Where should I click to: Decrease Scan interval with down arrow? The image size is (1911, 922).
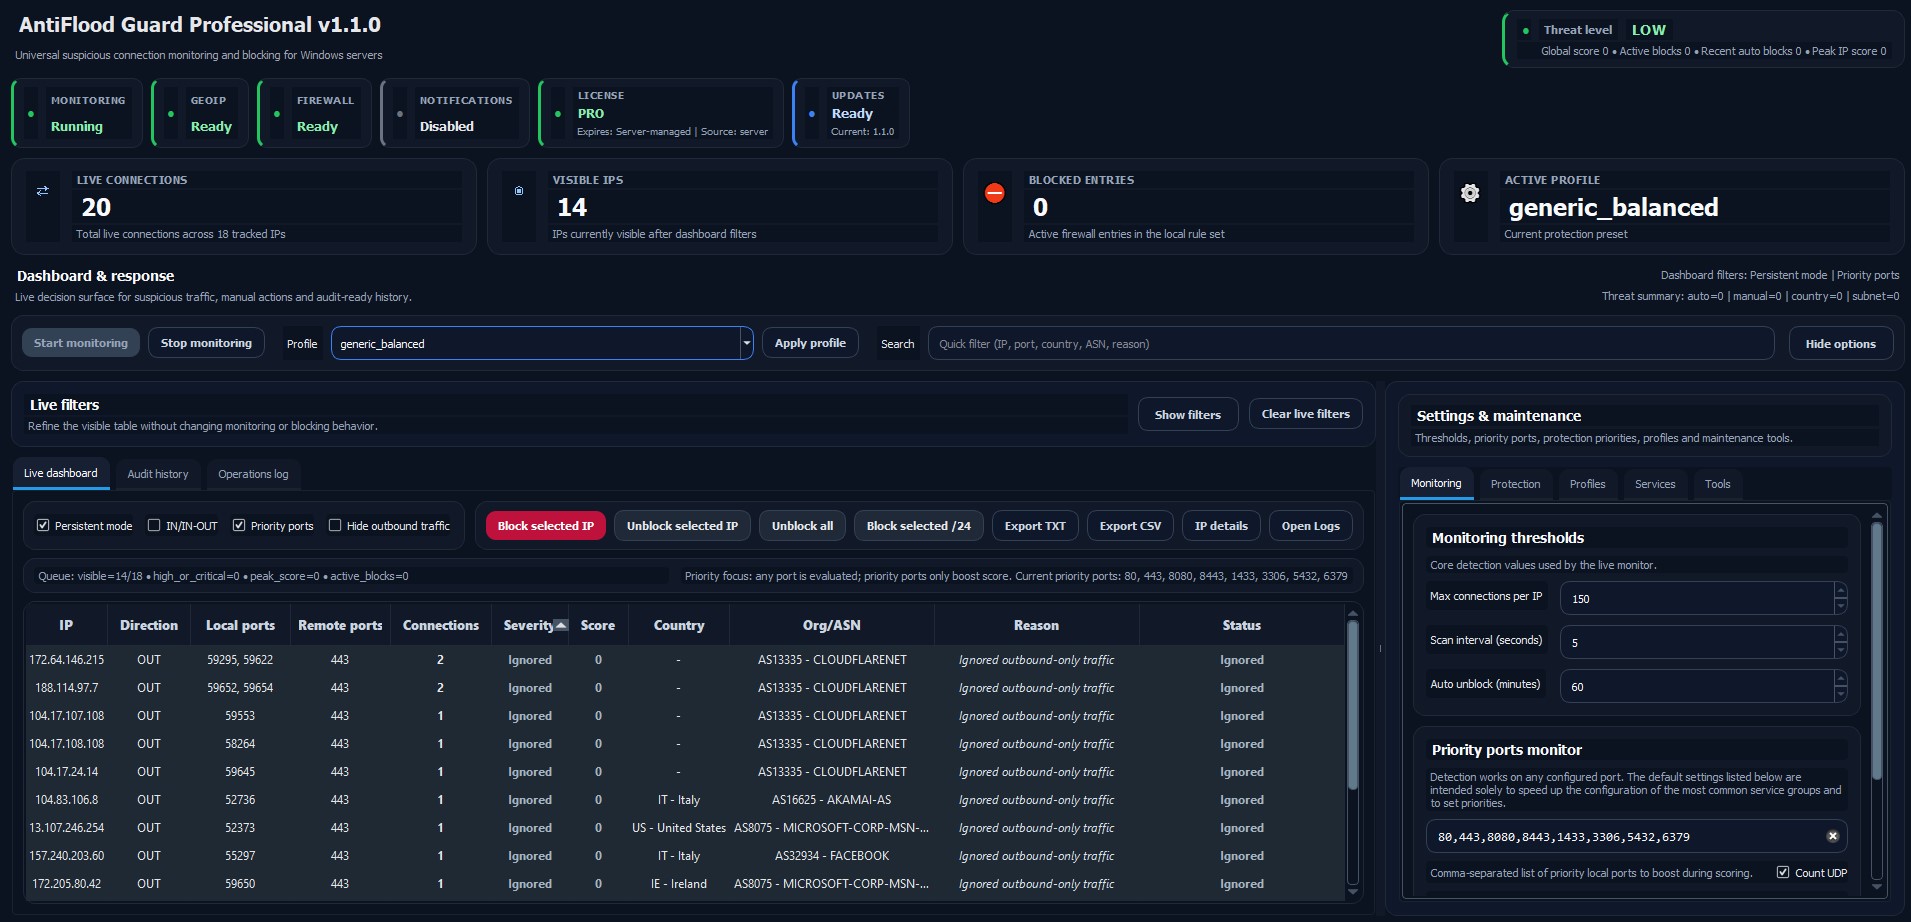pos(1840,650)
